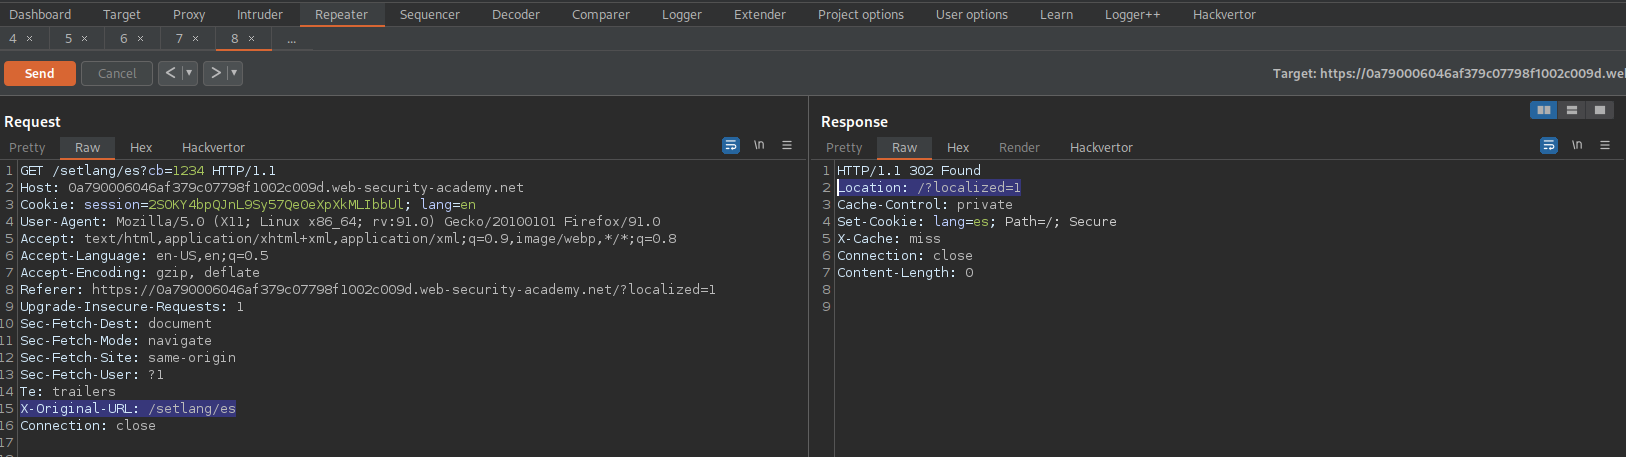1626x457 pixels.
Task: Close Repeater tab 4
Action: point(29,39)
